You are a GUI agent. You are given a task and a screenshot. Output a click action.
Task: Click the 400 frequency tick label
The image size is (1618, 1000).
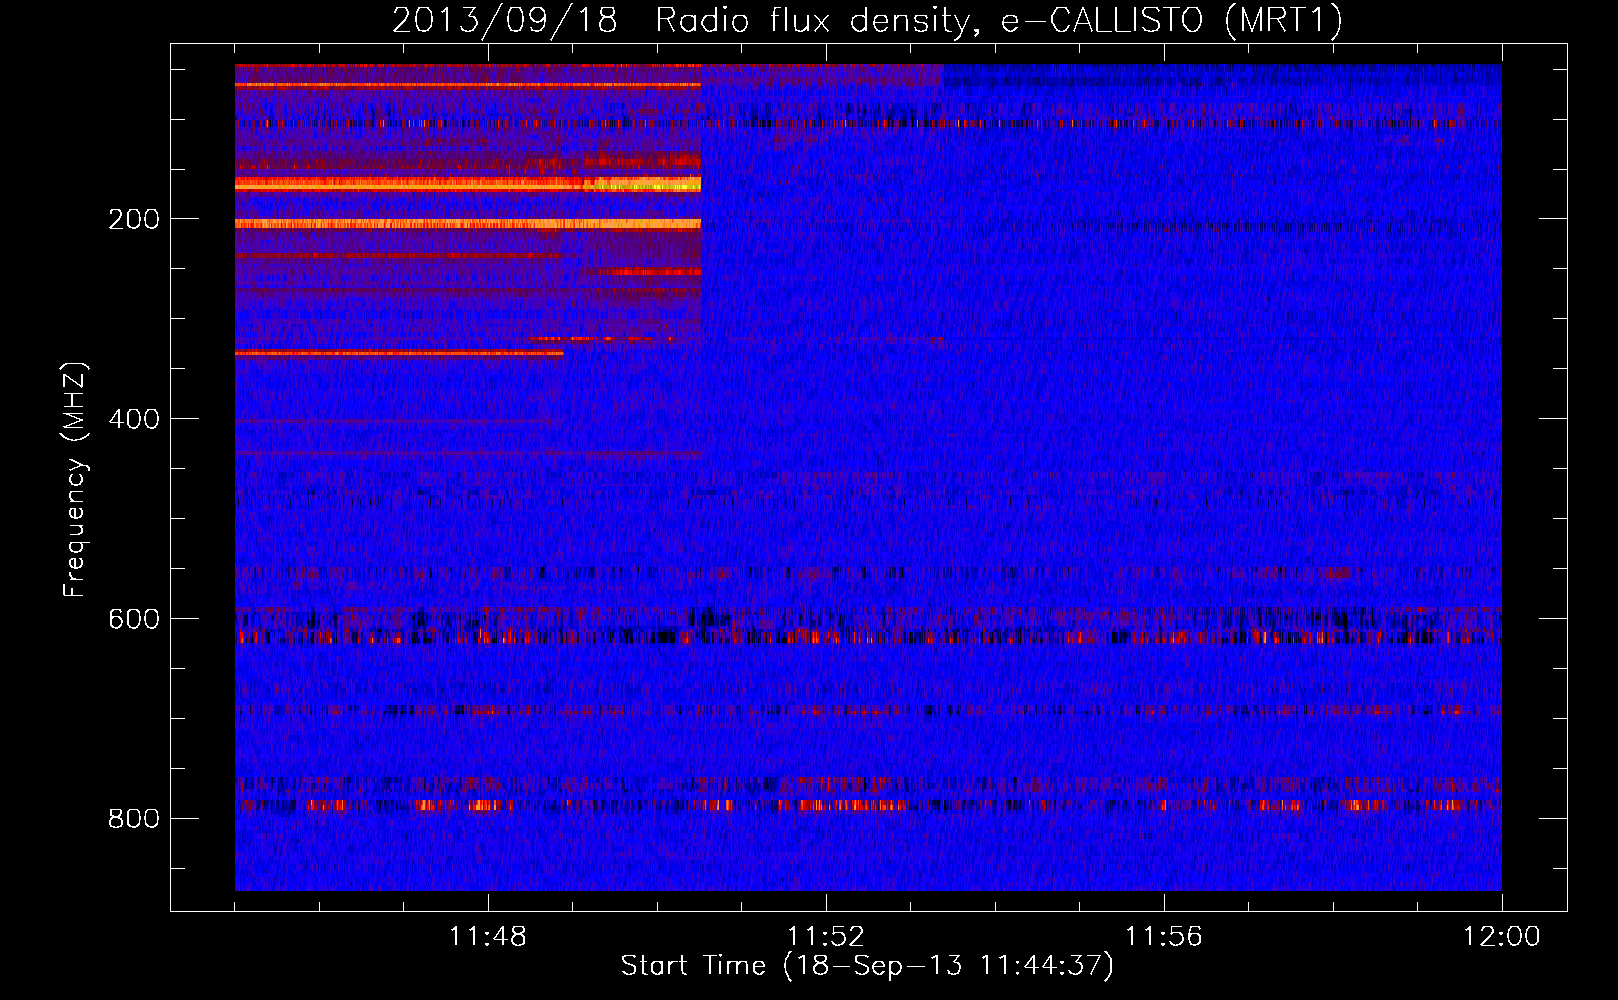[133, 420]
